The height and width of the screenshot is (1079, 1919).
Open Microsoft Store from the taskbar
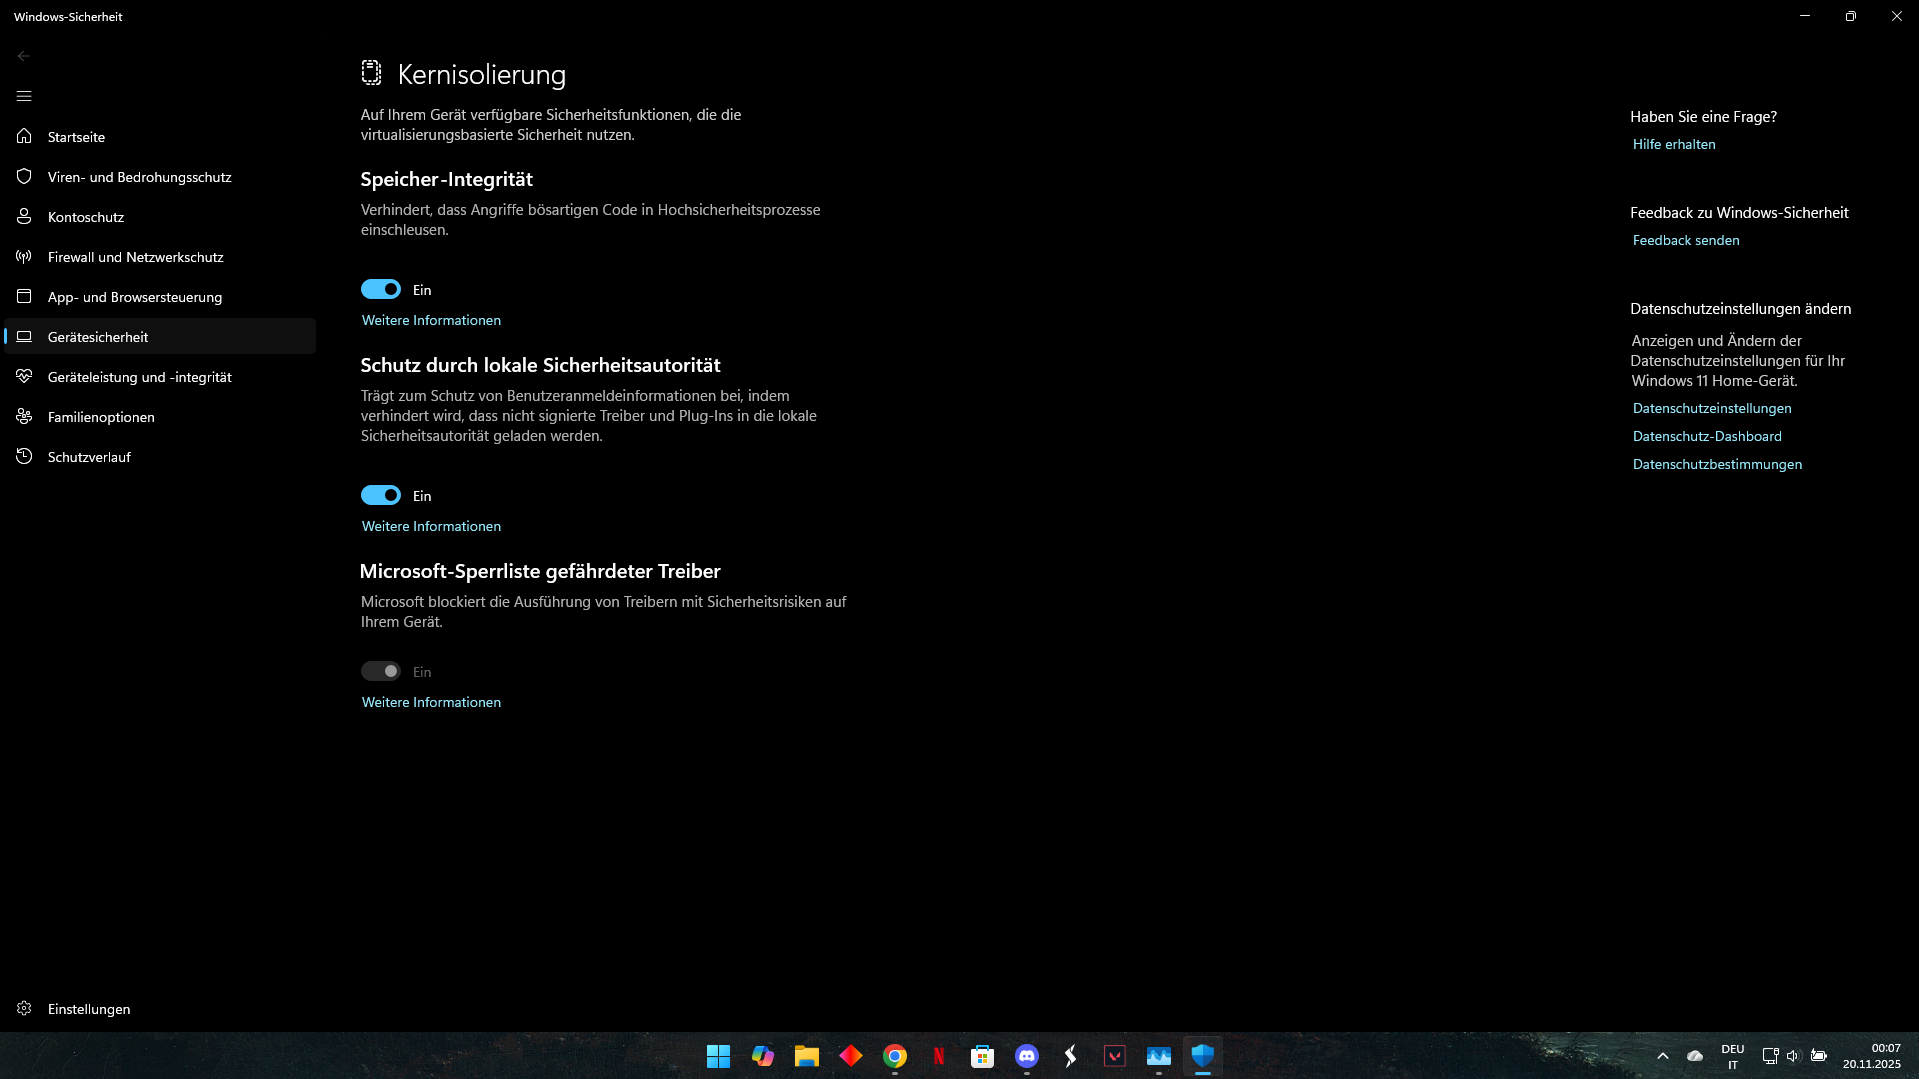(x=983, y=1056)
